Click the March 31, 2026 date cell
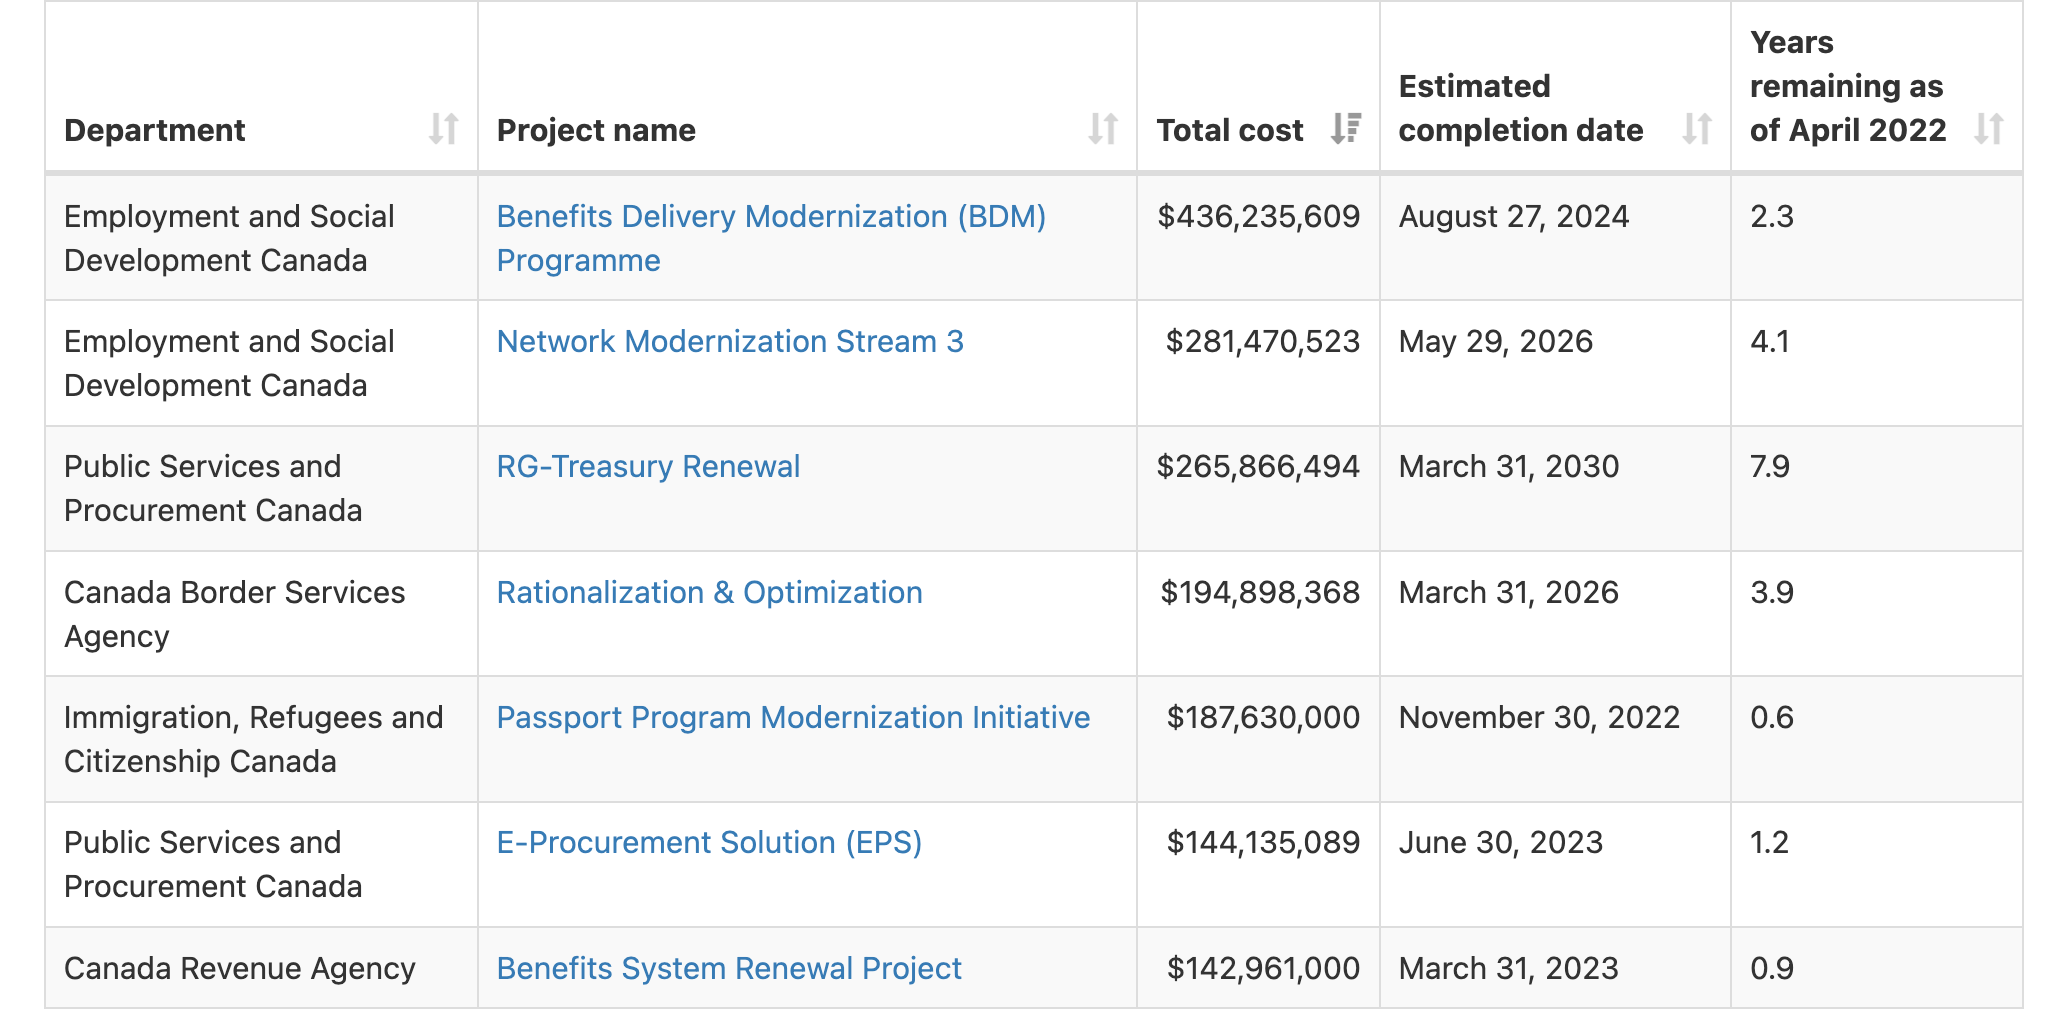2070x1009 pixels. tap(1555, 614)
